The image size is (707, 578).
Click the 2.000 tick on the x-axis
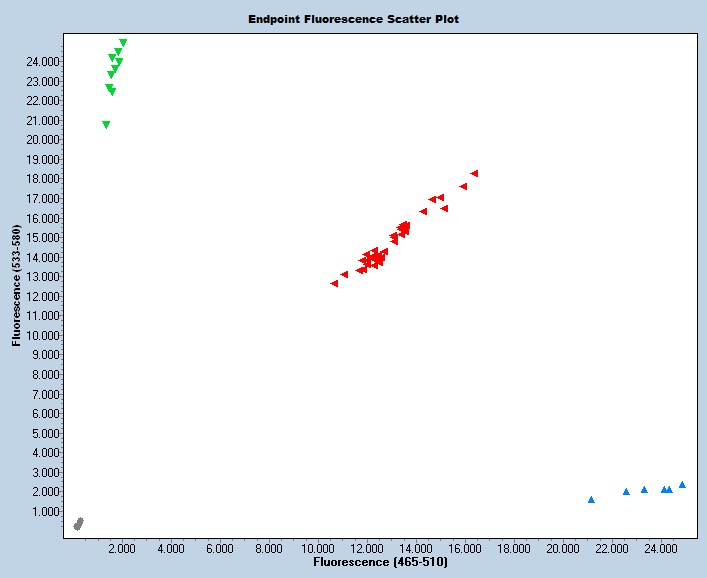(x=122, y=549)
